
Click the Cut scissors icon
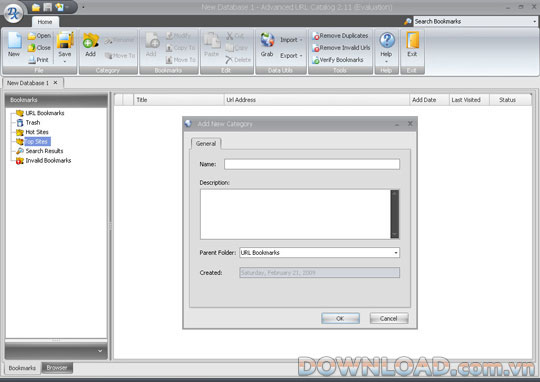230,35
